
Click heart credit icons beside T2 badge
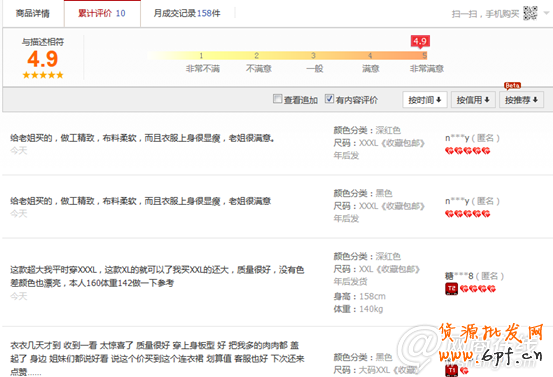[478, 289]
